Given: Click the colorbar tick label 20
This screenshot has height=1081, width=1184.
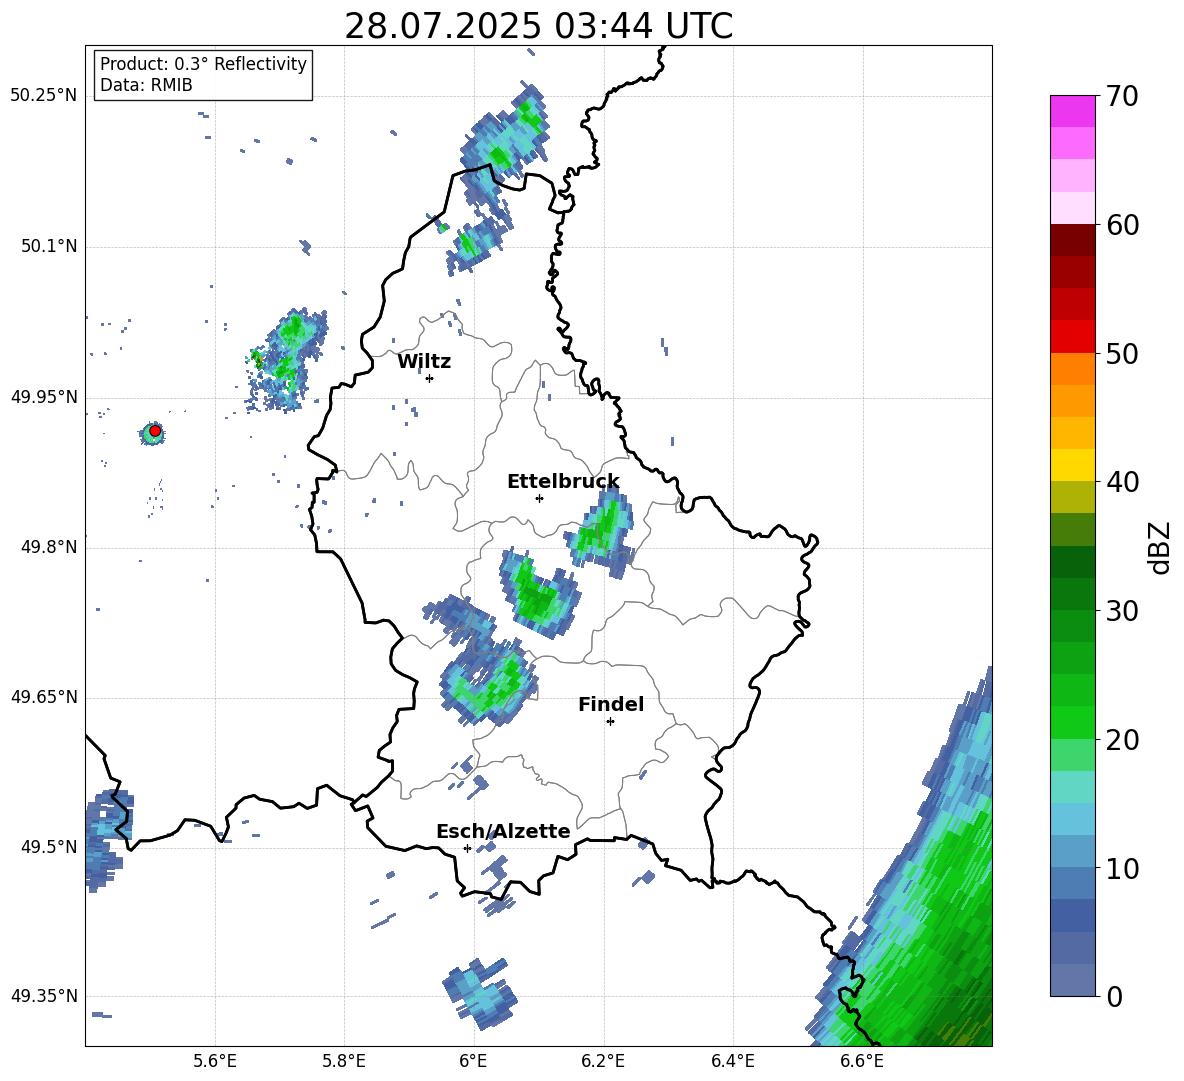Looking at the screenshot, I should (x=1122, y=740).
